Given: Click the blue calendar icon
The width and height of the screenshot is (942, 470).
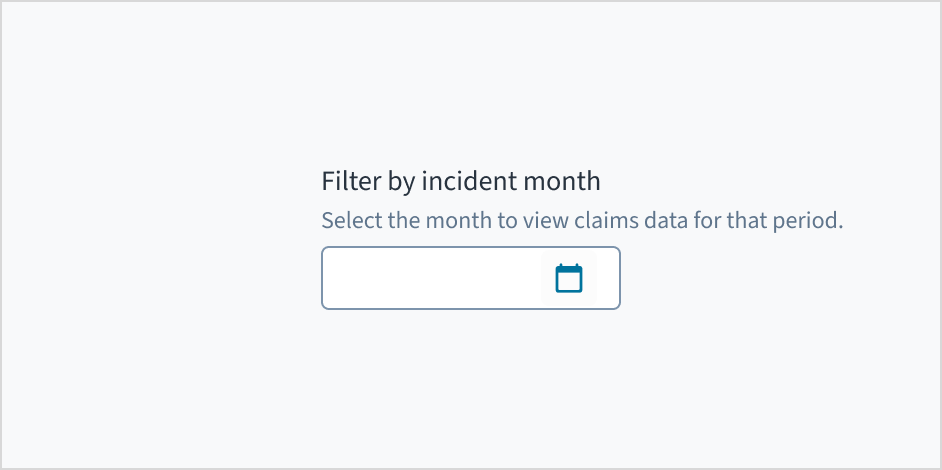Looking at the screenshot, I should [569, 278].
